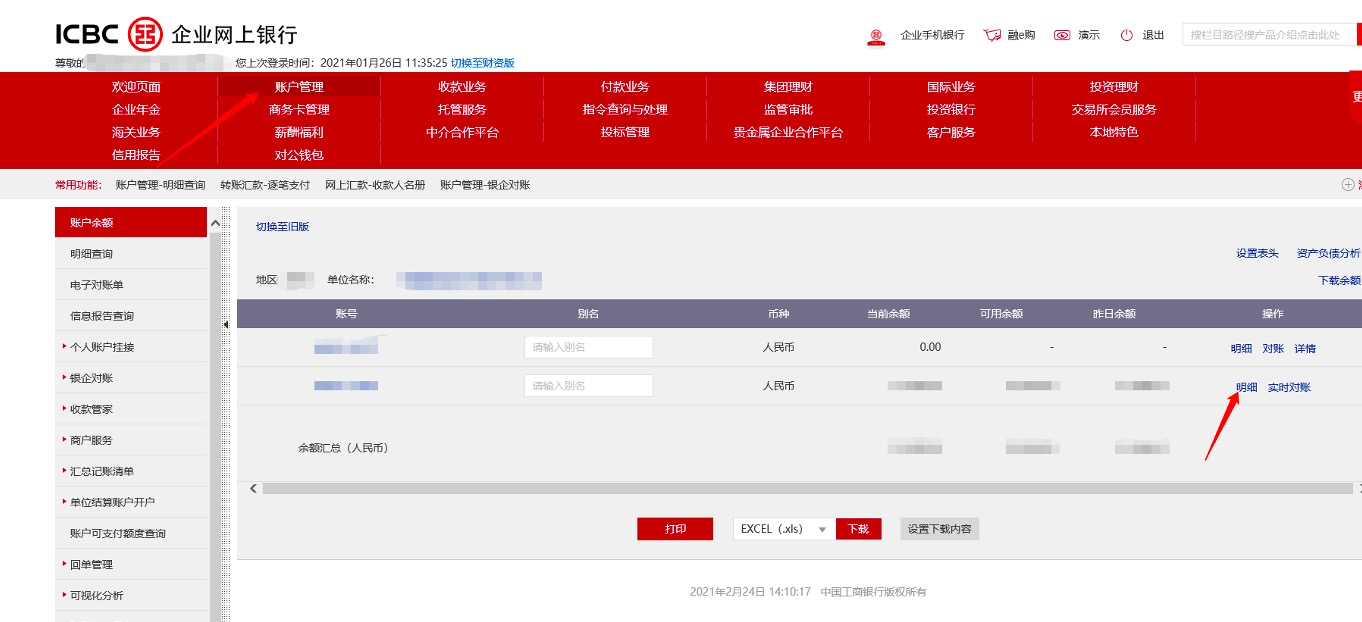The image size is (1362, 622).
Task: Expand the 收款管家 sidebar section
Action: click(x=91, y=409)
